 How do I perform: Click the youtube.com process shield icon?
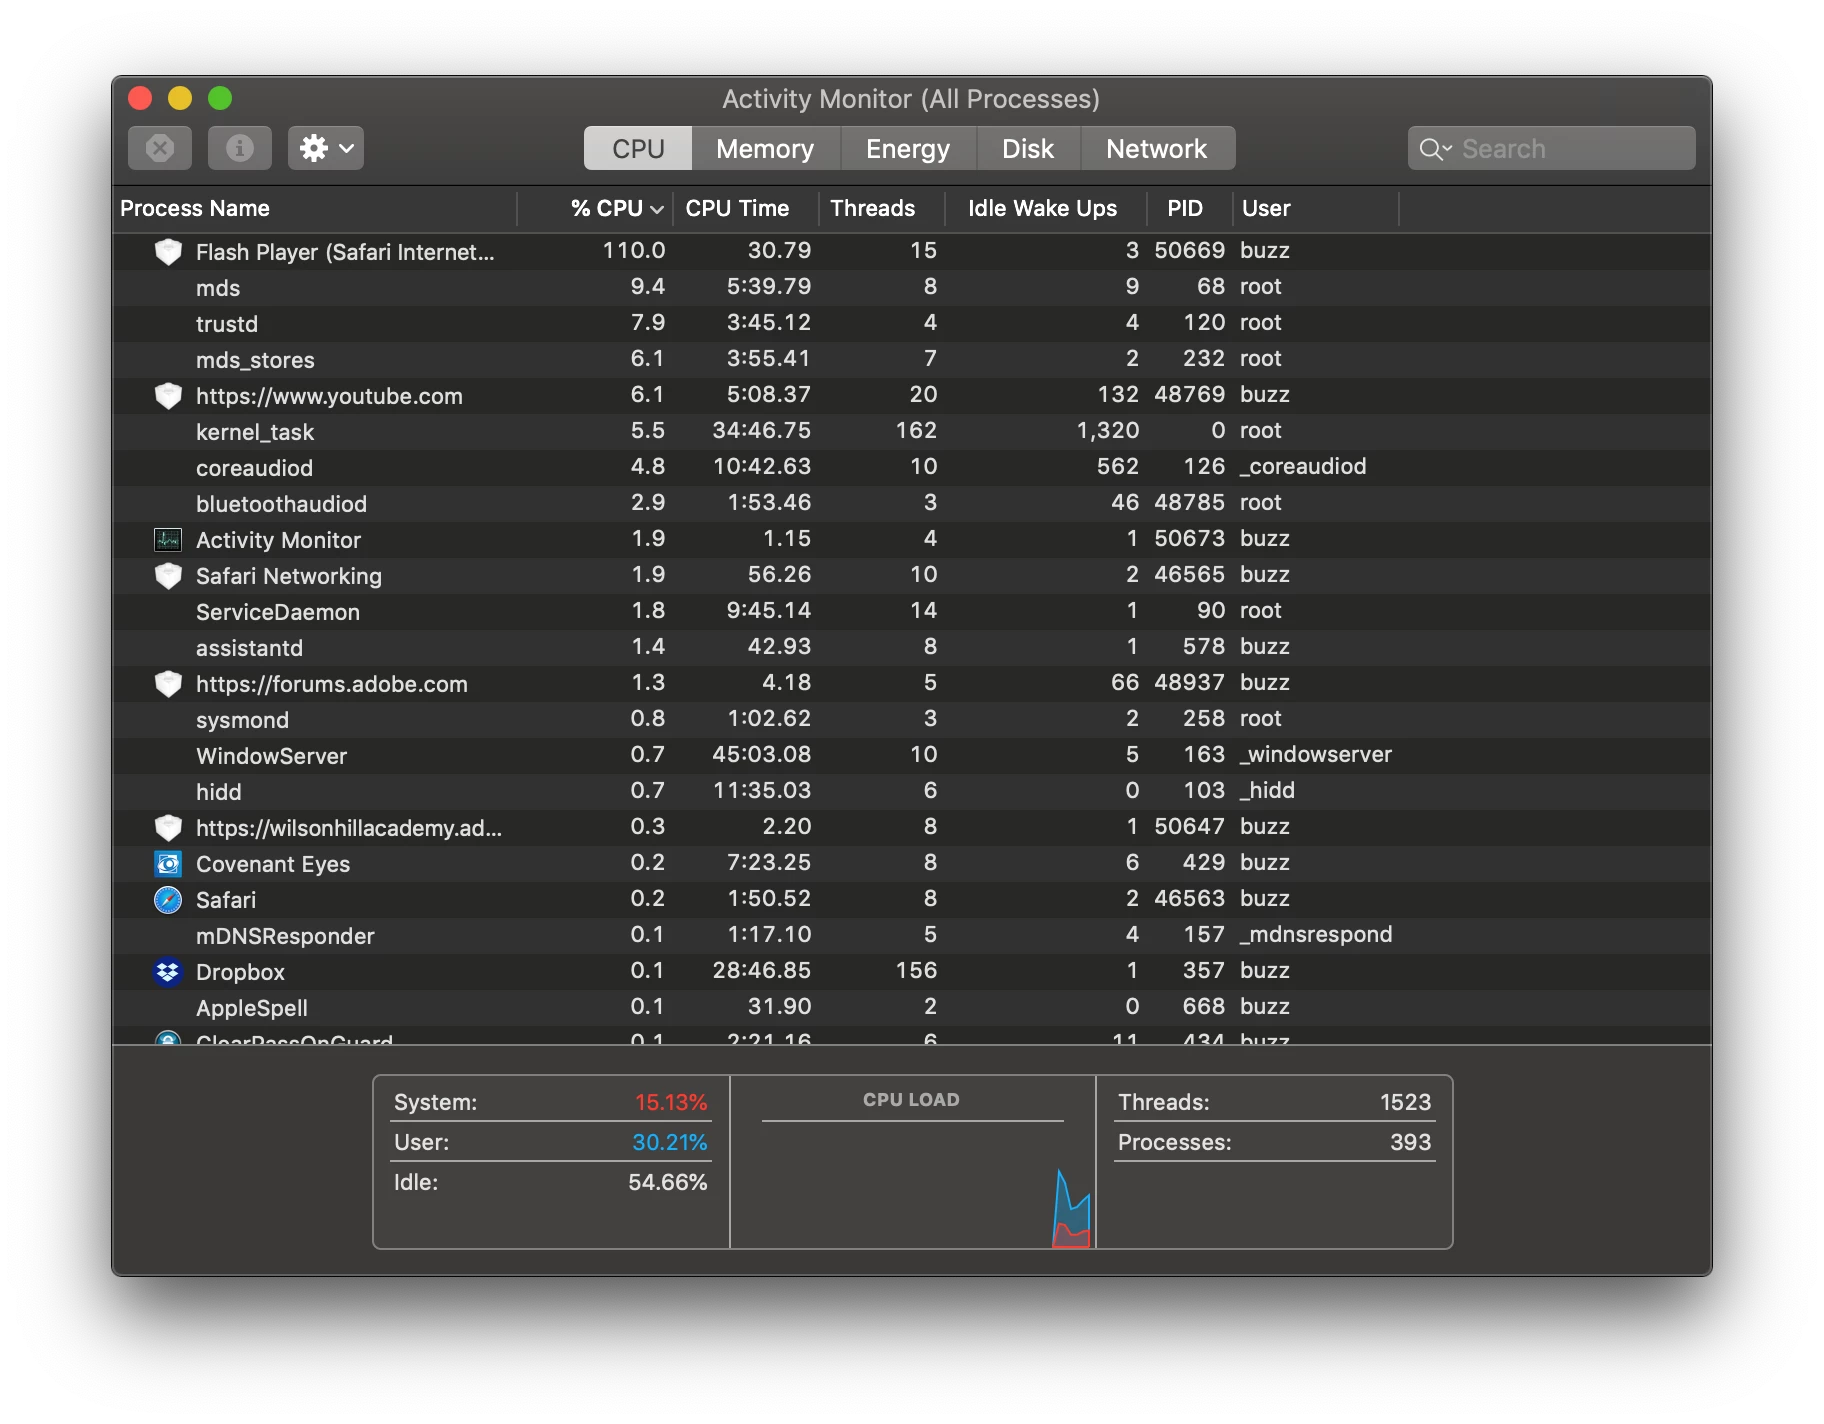[x=168, y=396]
